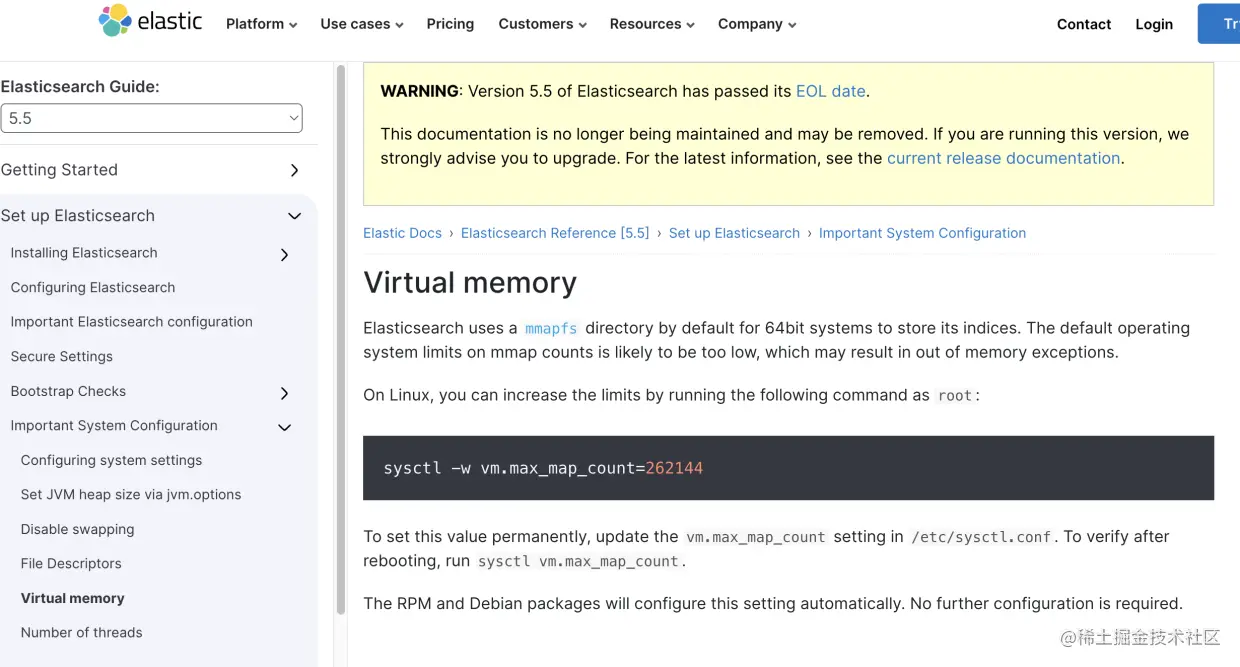
Task: Click the /etc/sysctl.conf inline code
Action: [981, 537]
